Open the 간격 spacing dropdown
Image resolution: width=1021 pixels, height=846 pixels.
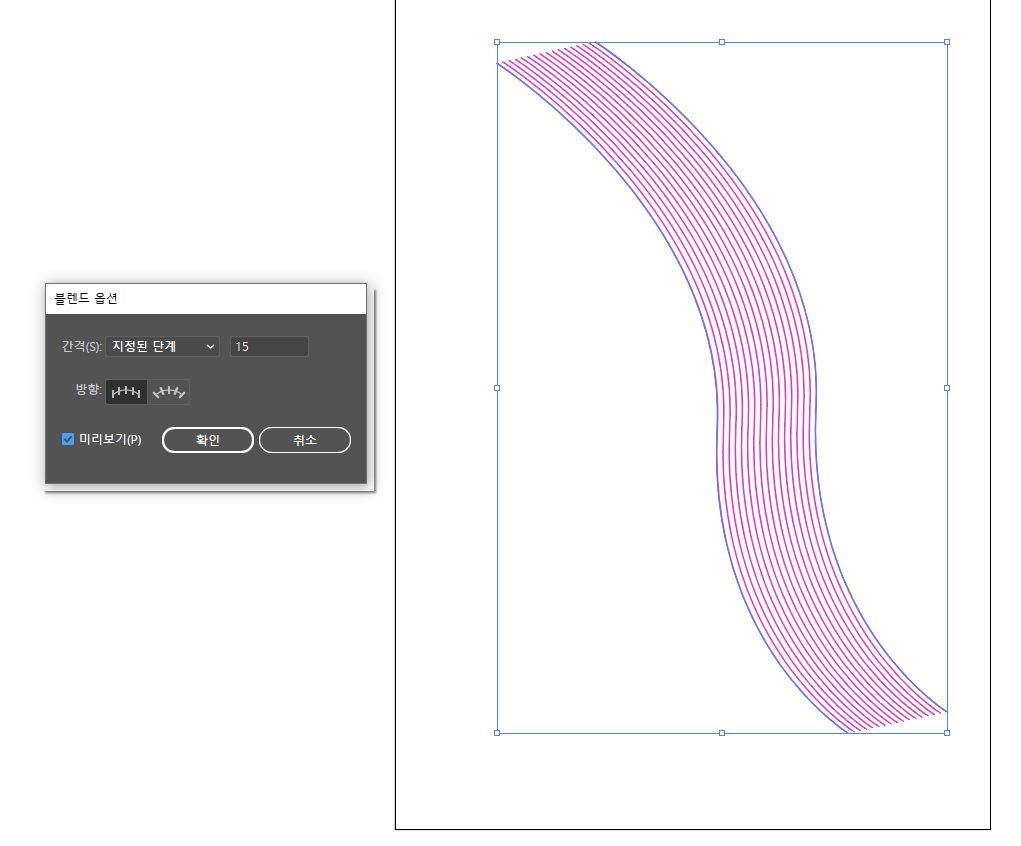[162, 346]
